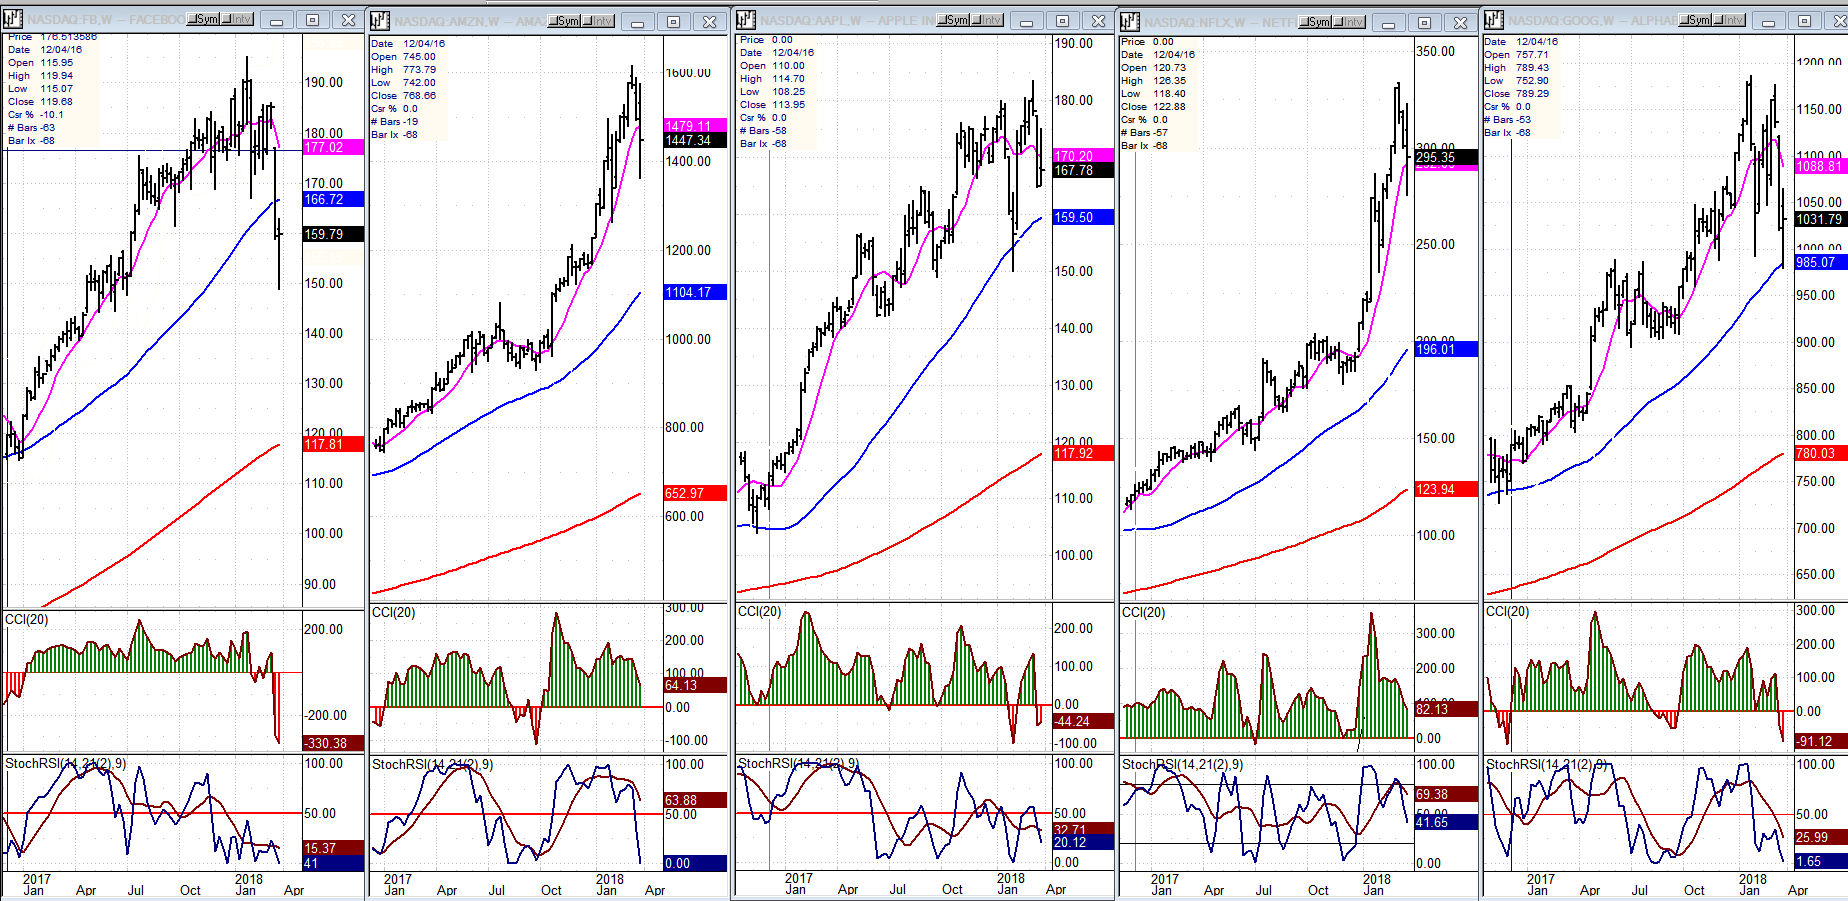Open the Facebook chart window system icon
1848x901 pixels.
(13, 19)
